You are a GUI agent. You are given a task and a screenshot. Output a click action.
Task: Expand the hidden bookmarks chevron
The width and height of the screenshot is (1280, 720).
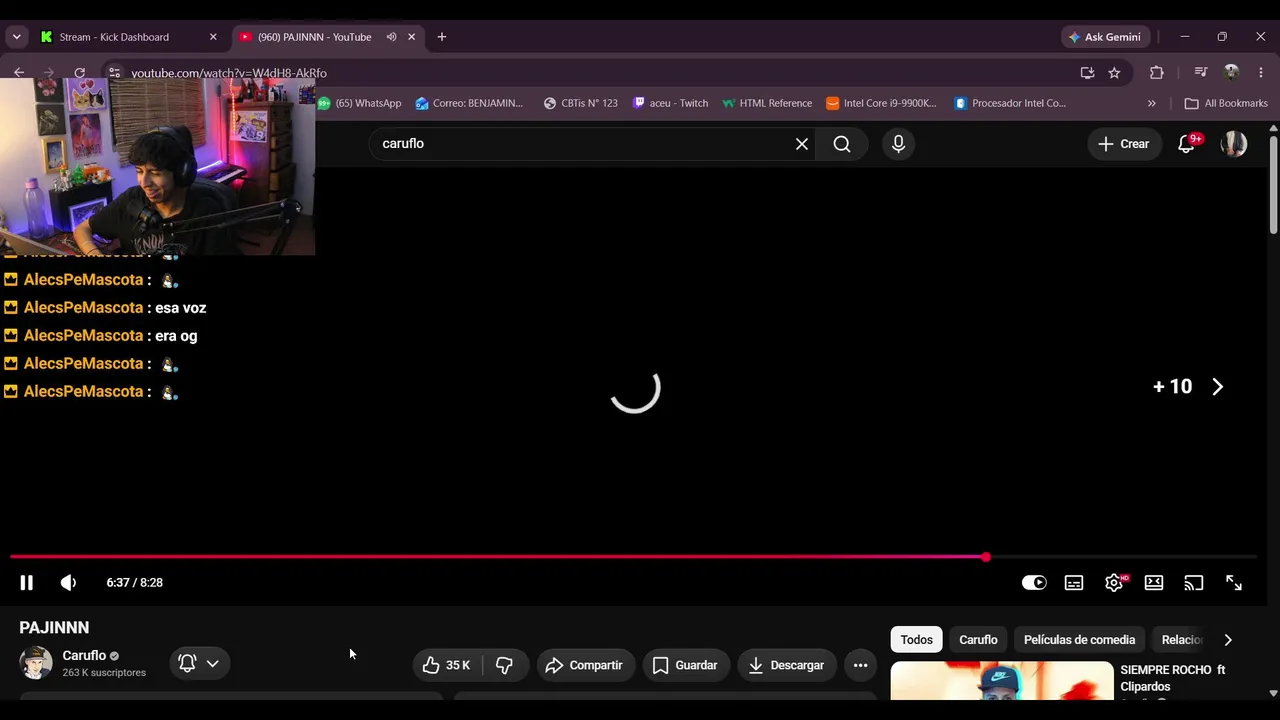click(1151, 103)
